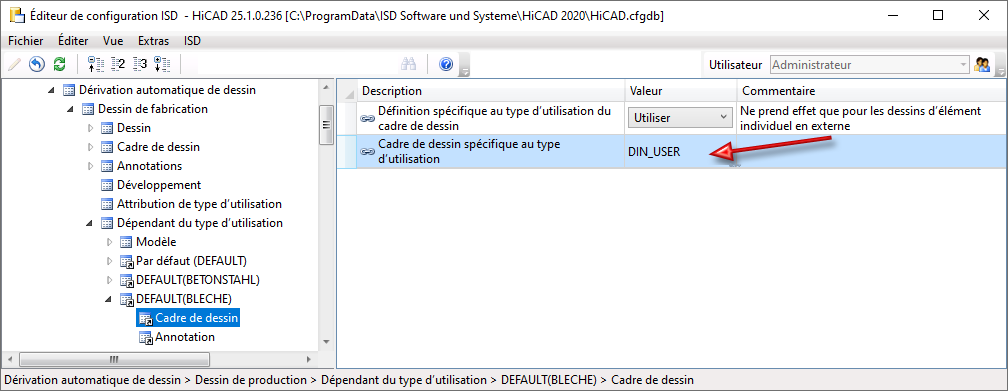Image resolution: width=1008 pixels, height=391 pixels.
Task: Expand the Modèle tree node
Action: click(109, 242)
